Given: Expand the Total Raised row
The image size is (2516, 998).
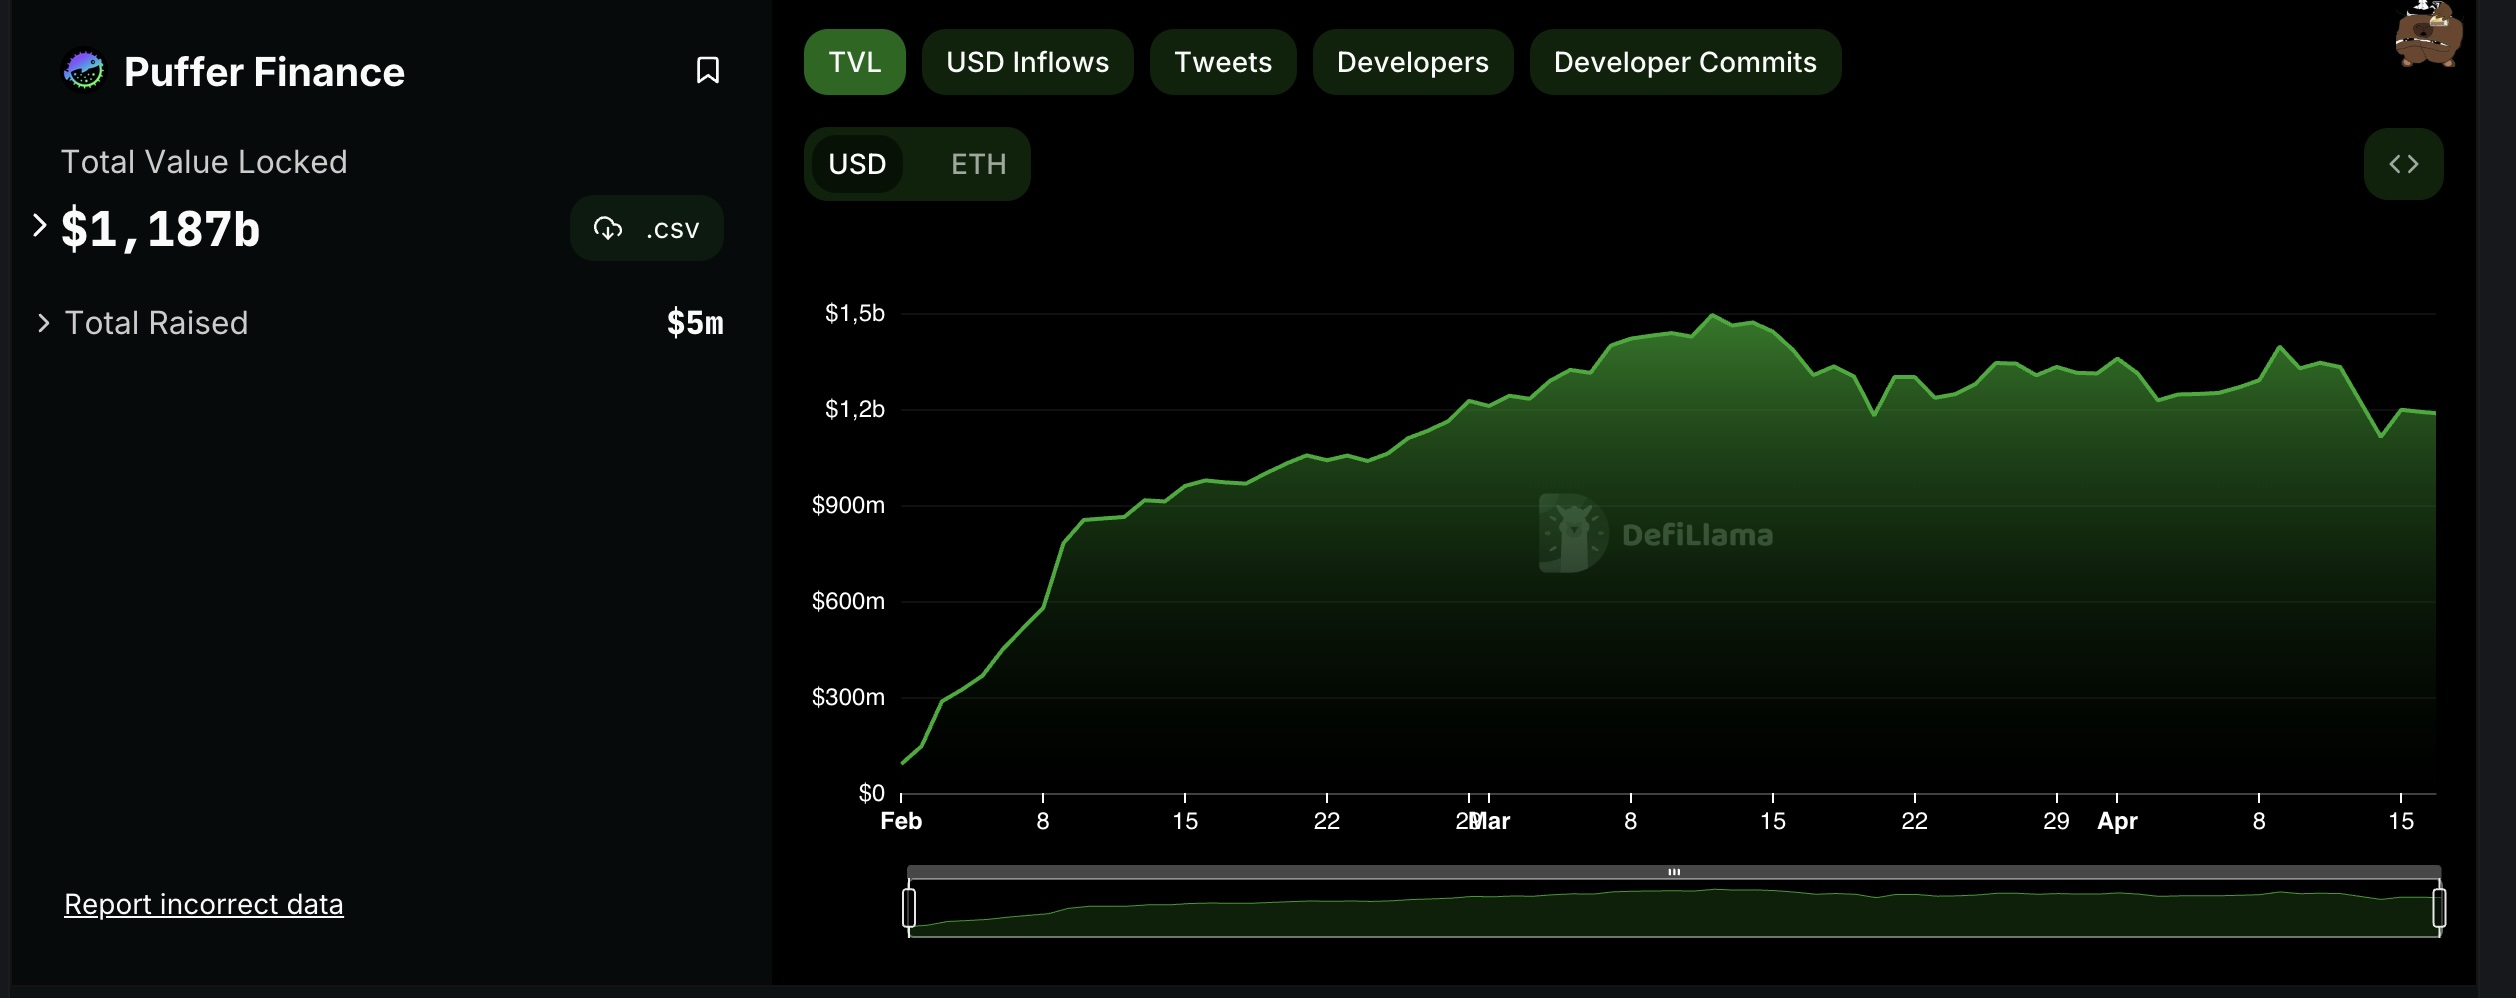Looking at the screenshot, I should coord(379,323).
